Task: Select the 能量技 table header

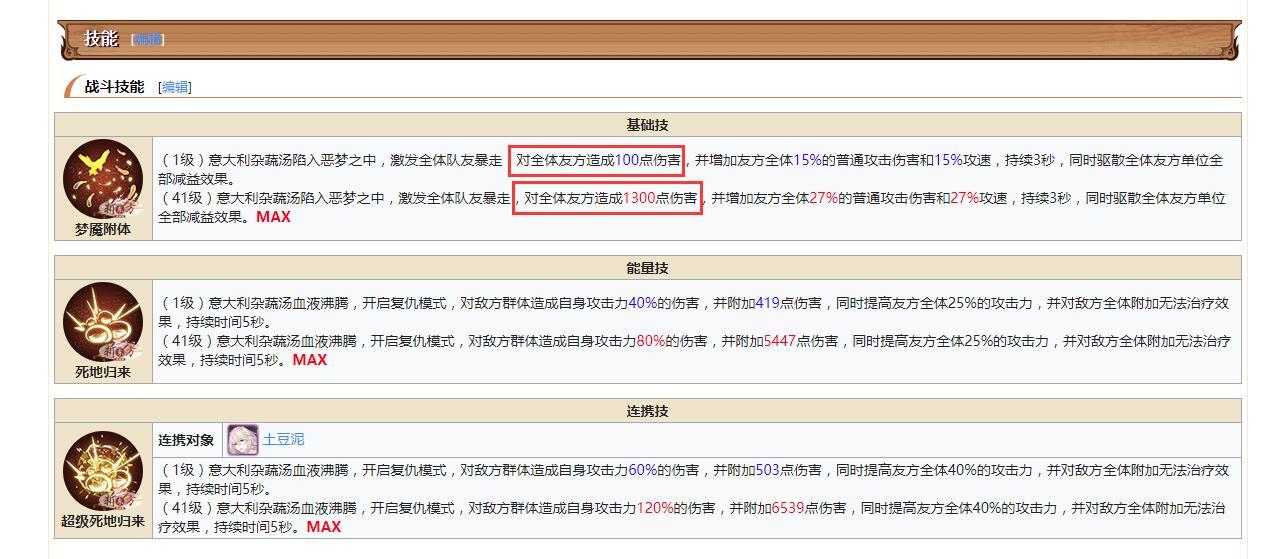Action: click(x=648, y=268)
